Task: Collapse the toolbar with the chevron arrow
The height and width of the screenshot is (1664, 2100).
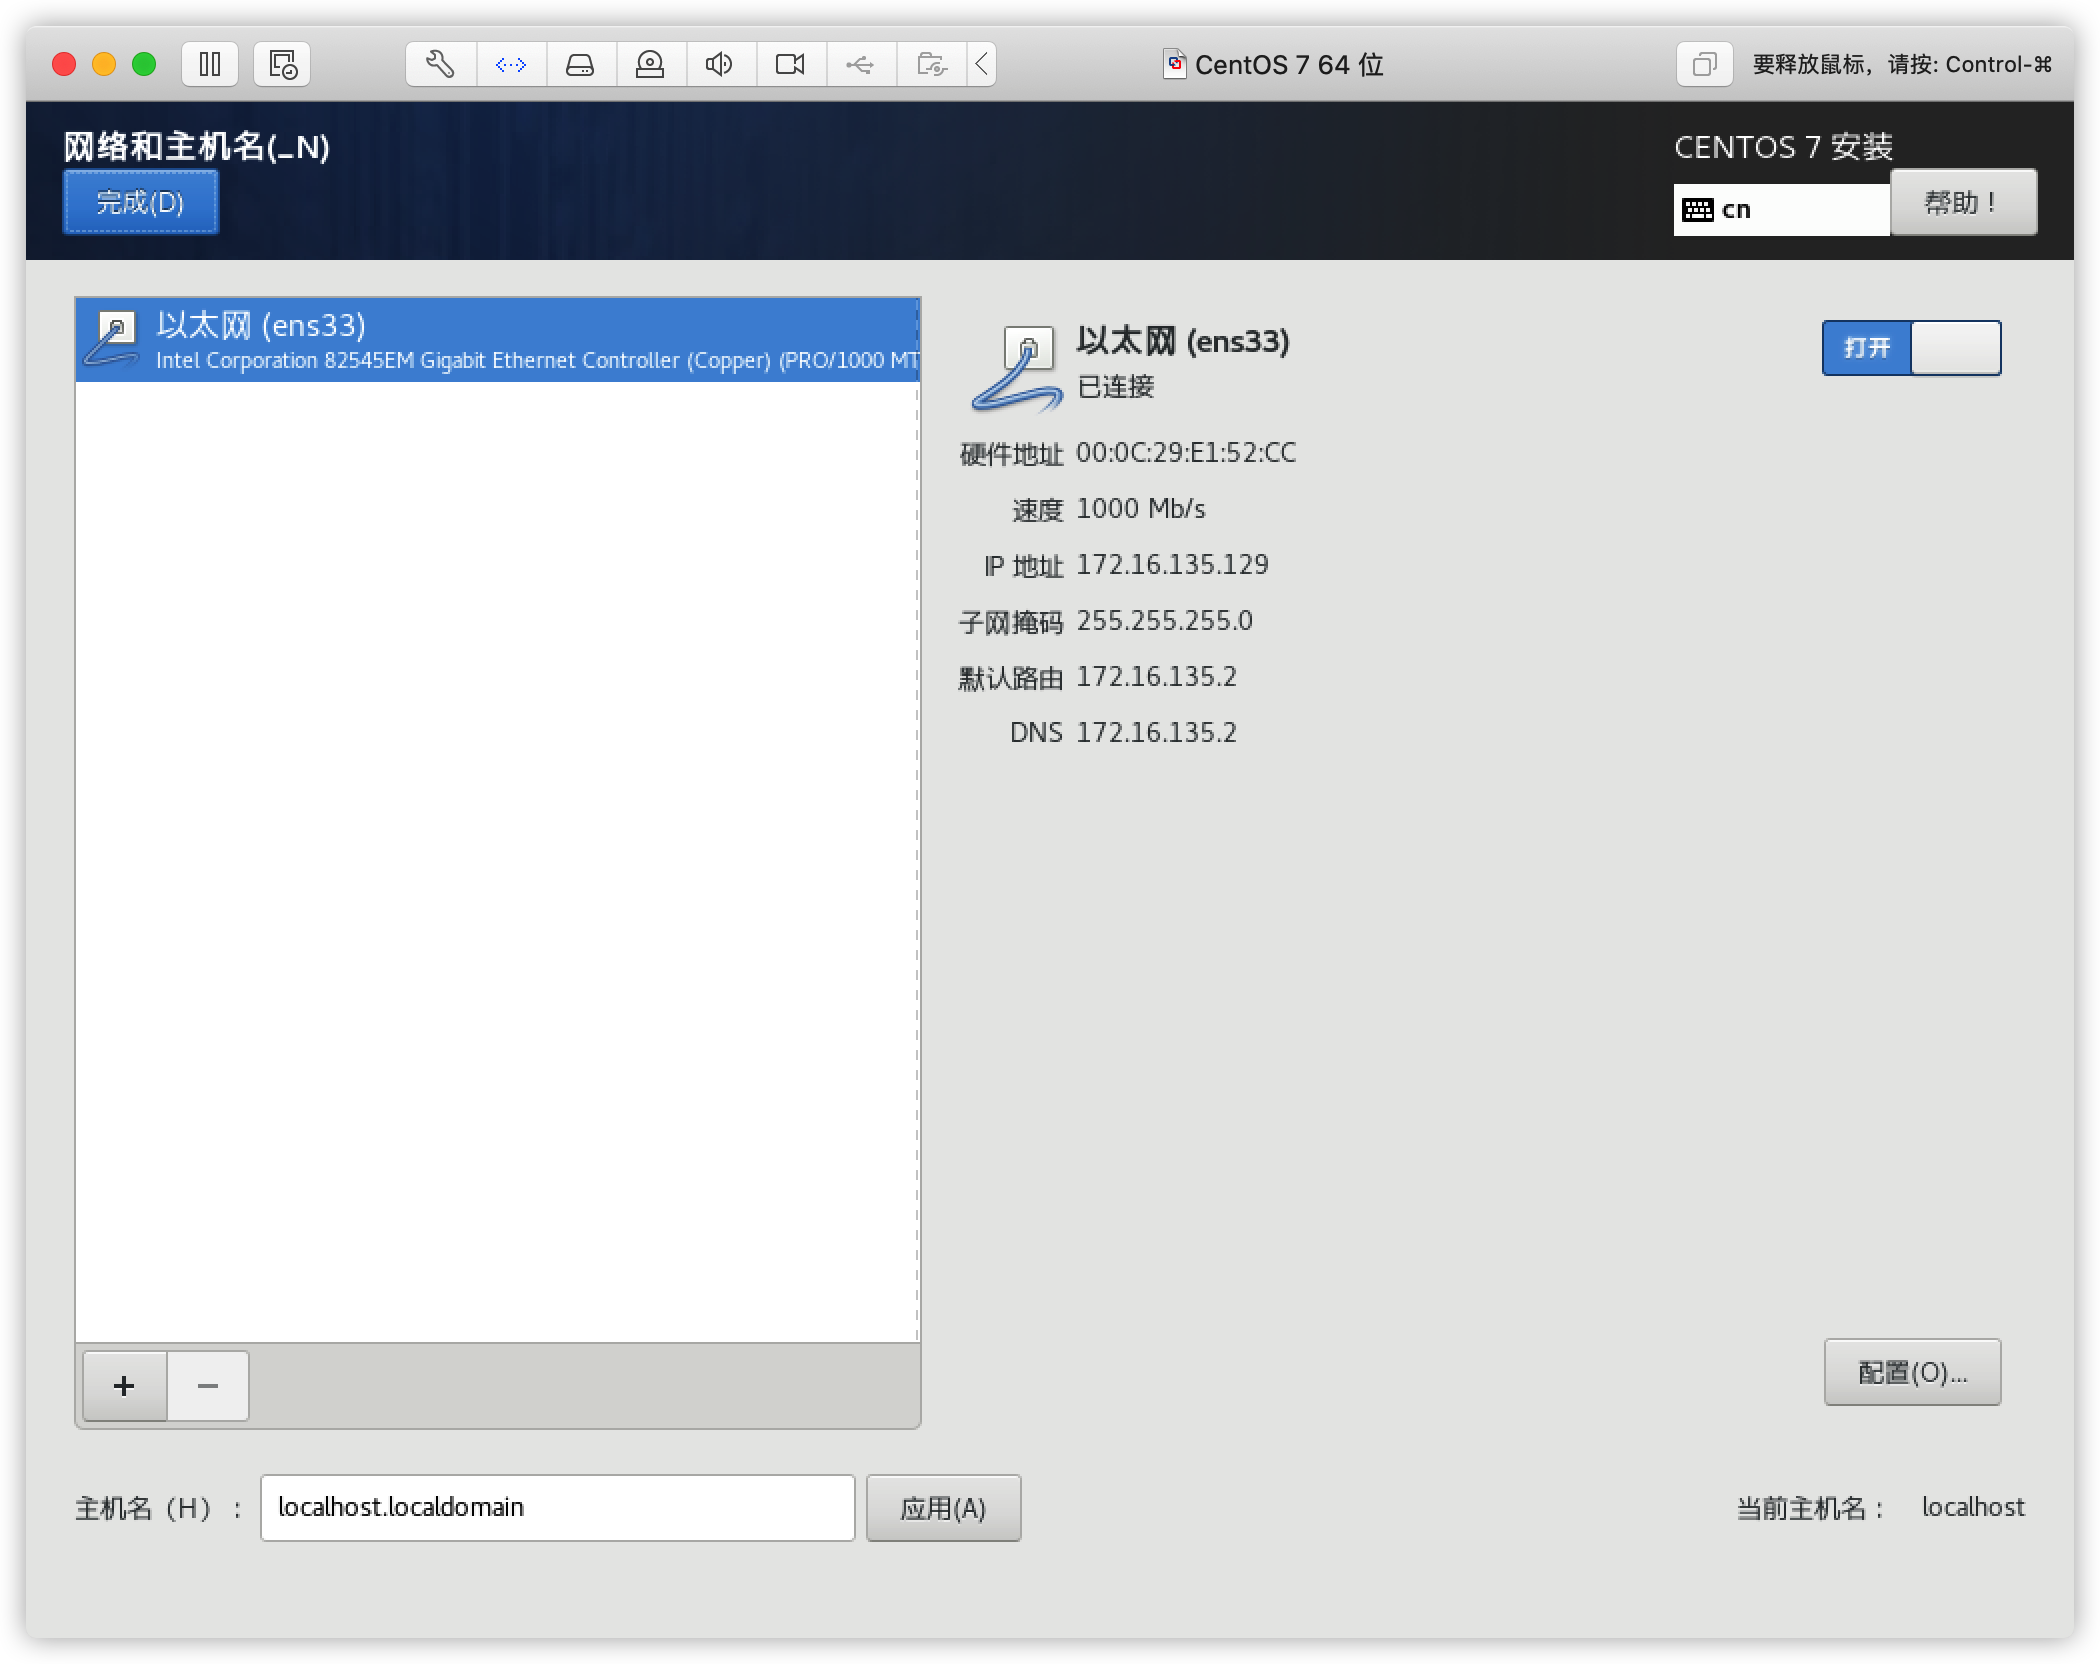Action: [x=982, y=65]
